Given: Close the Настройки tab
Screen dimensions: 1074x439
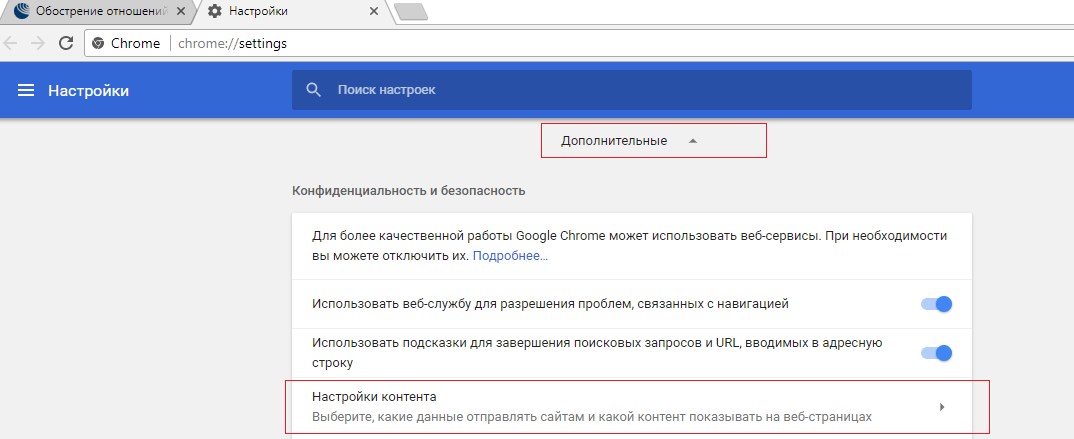Looking at the screenshot, I should pos(374,11).
